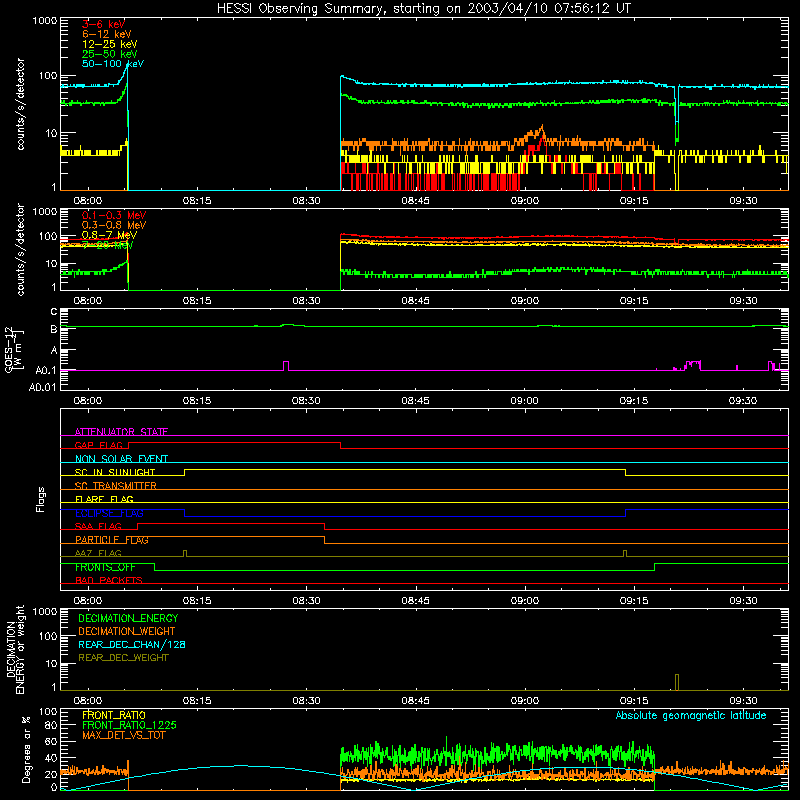Select the AAZ_FLAG label
This screenshot has height=800, width=800.
[x=98, y=554]
